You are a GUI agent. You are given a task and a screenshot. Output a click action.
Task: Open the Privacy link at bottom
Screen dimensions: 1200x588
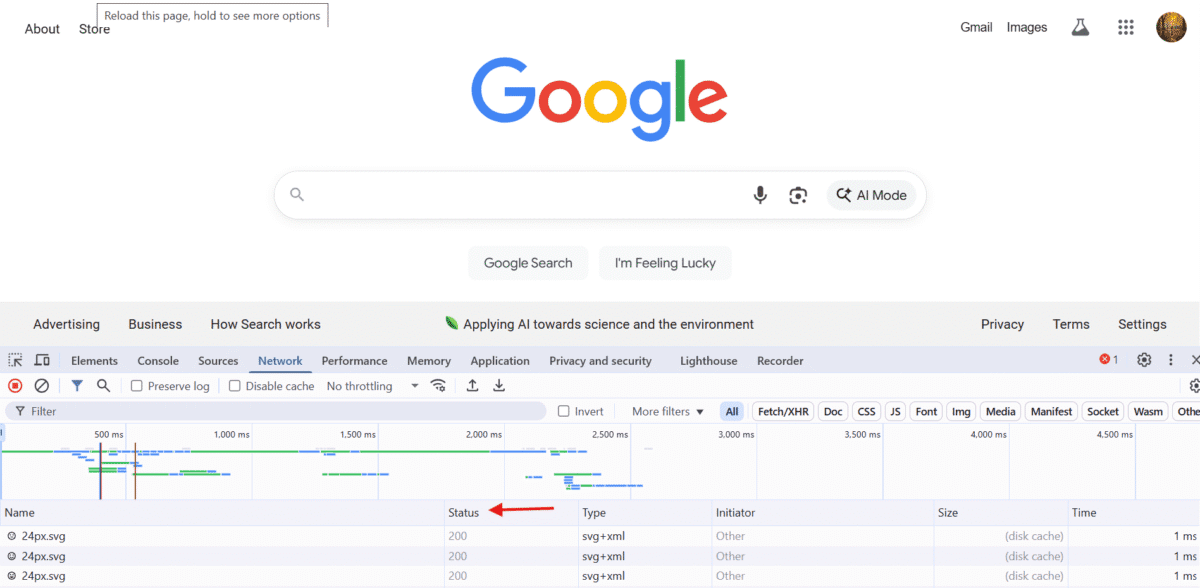point(1002,324)
